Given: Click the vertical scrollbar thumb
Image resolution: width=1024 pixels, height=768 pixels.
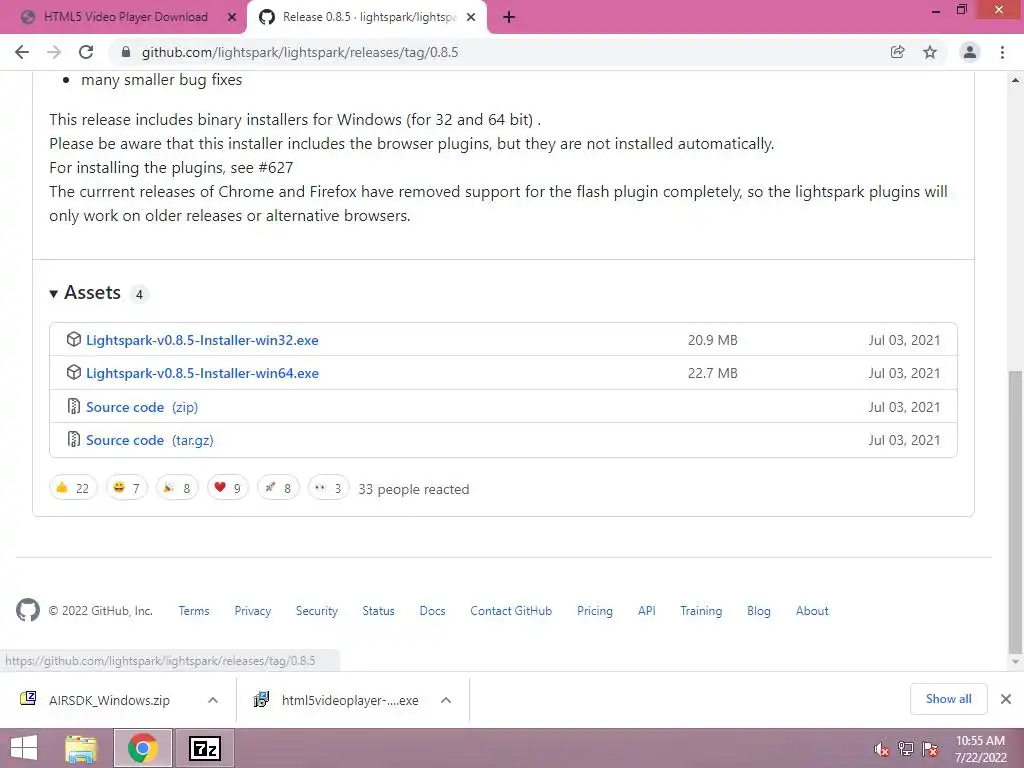Looking at the screenshot, I should (1016, 511).
